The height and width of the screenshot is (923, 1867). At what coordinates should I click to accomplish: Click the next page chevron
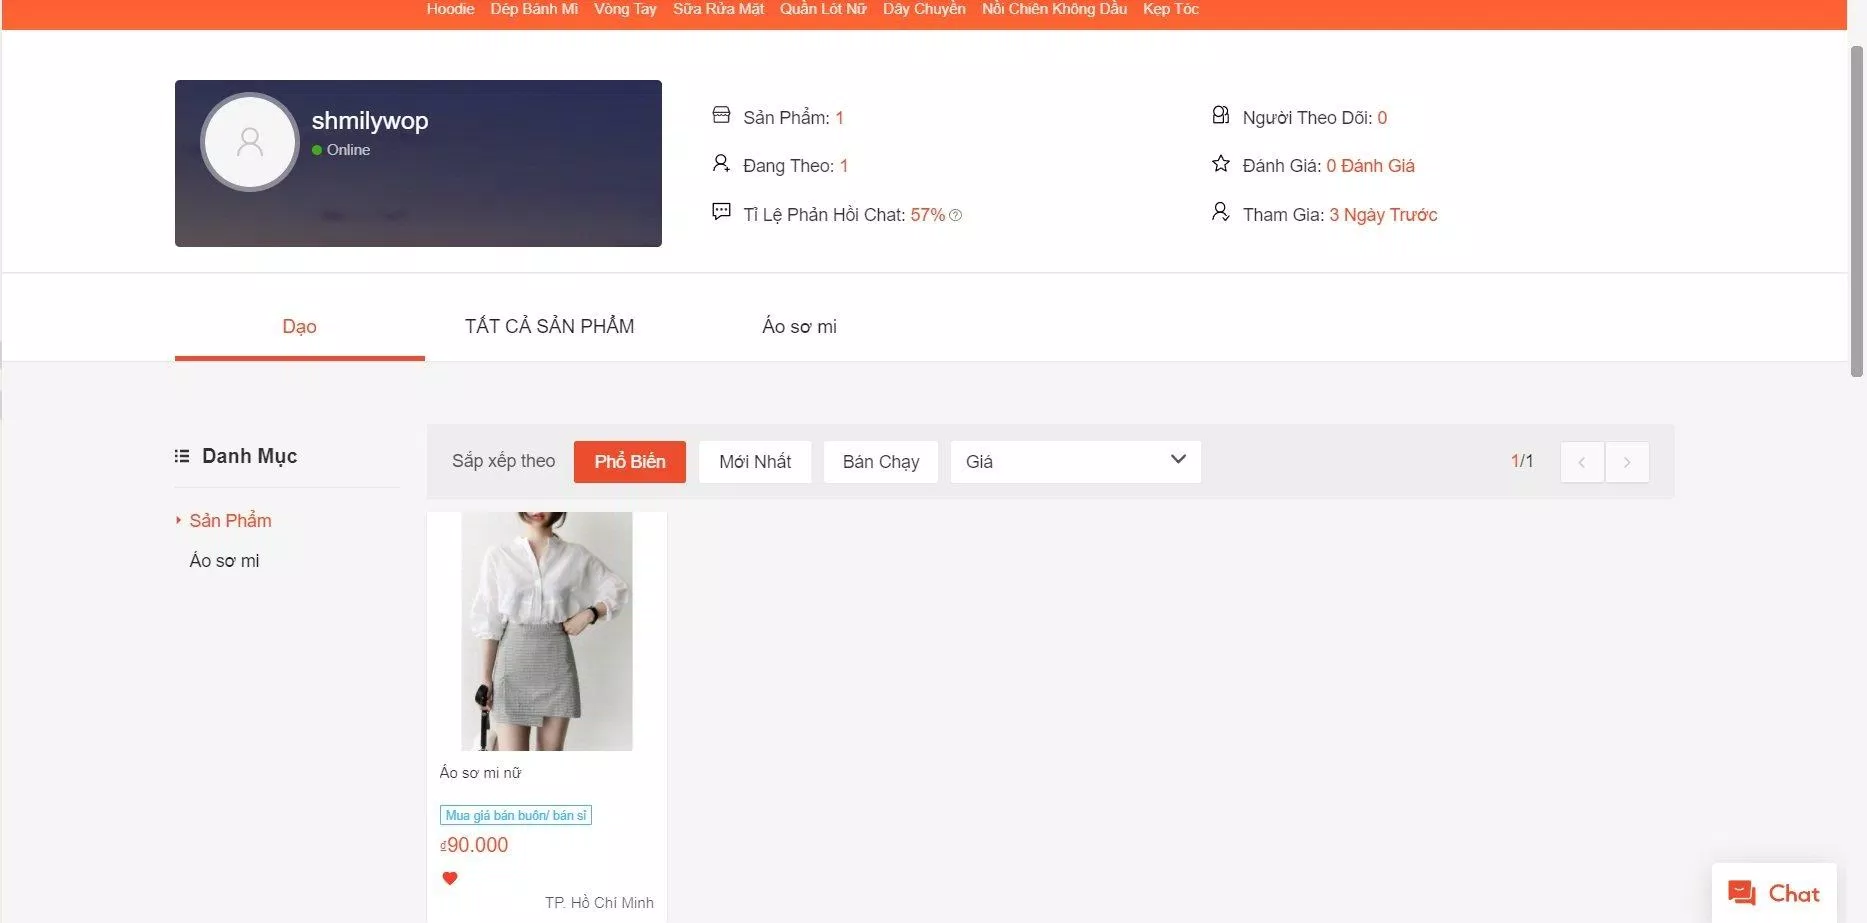(x=1627, y=461)
